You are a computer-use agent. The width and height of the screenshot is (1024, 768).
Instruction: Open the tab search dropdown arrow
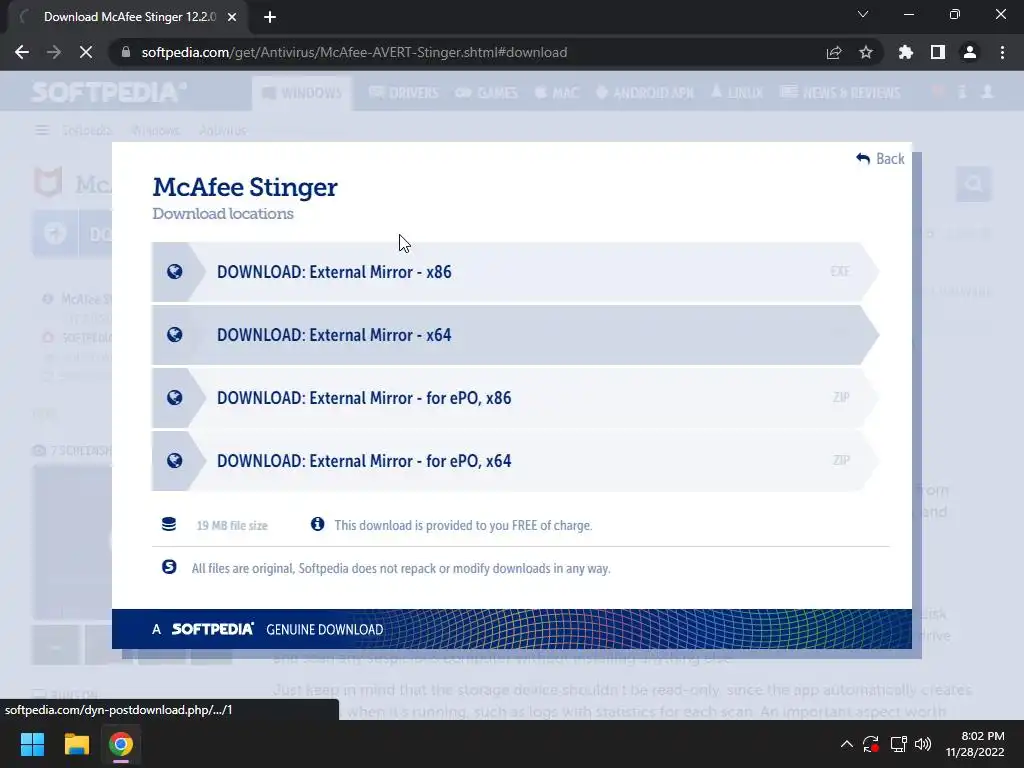click(863, 14)
